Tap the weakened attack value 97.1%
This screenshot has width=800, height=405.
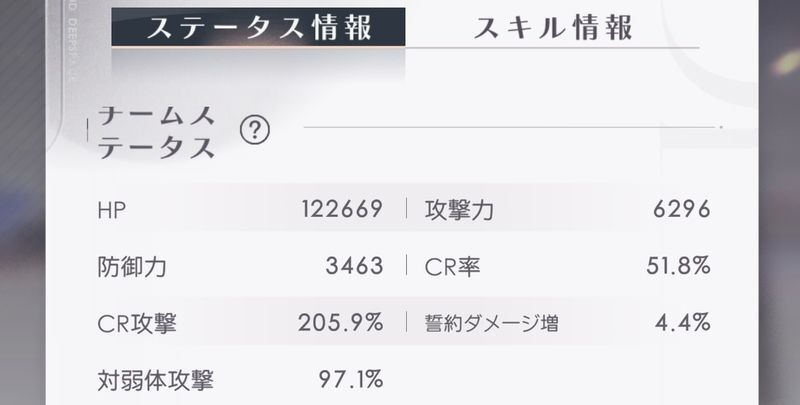pyautogui.click(x=351, y=379)
